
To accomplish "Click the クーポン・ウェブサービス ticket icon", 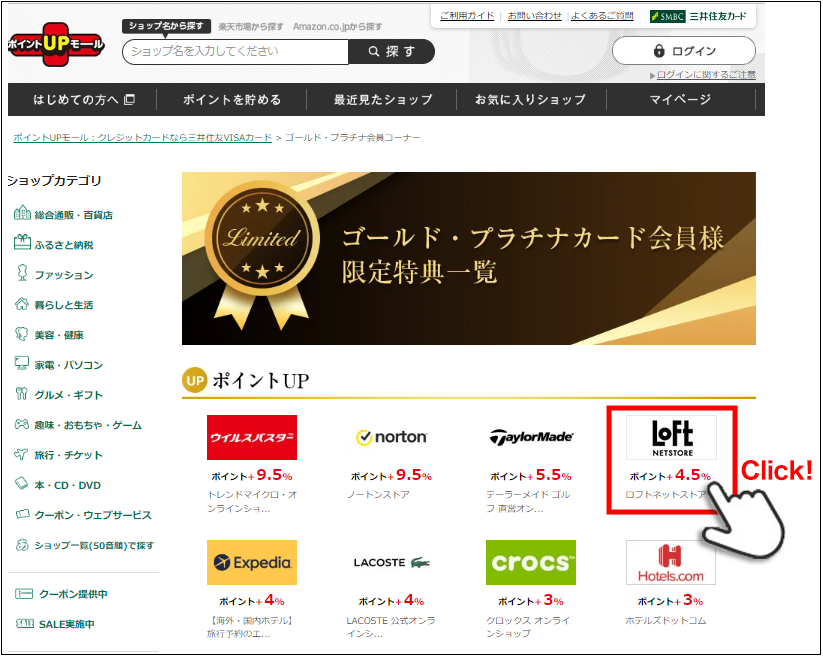I will tap(22, 514).
